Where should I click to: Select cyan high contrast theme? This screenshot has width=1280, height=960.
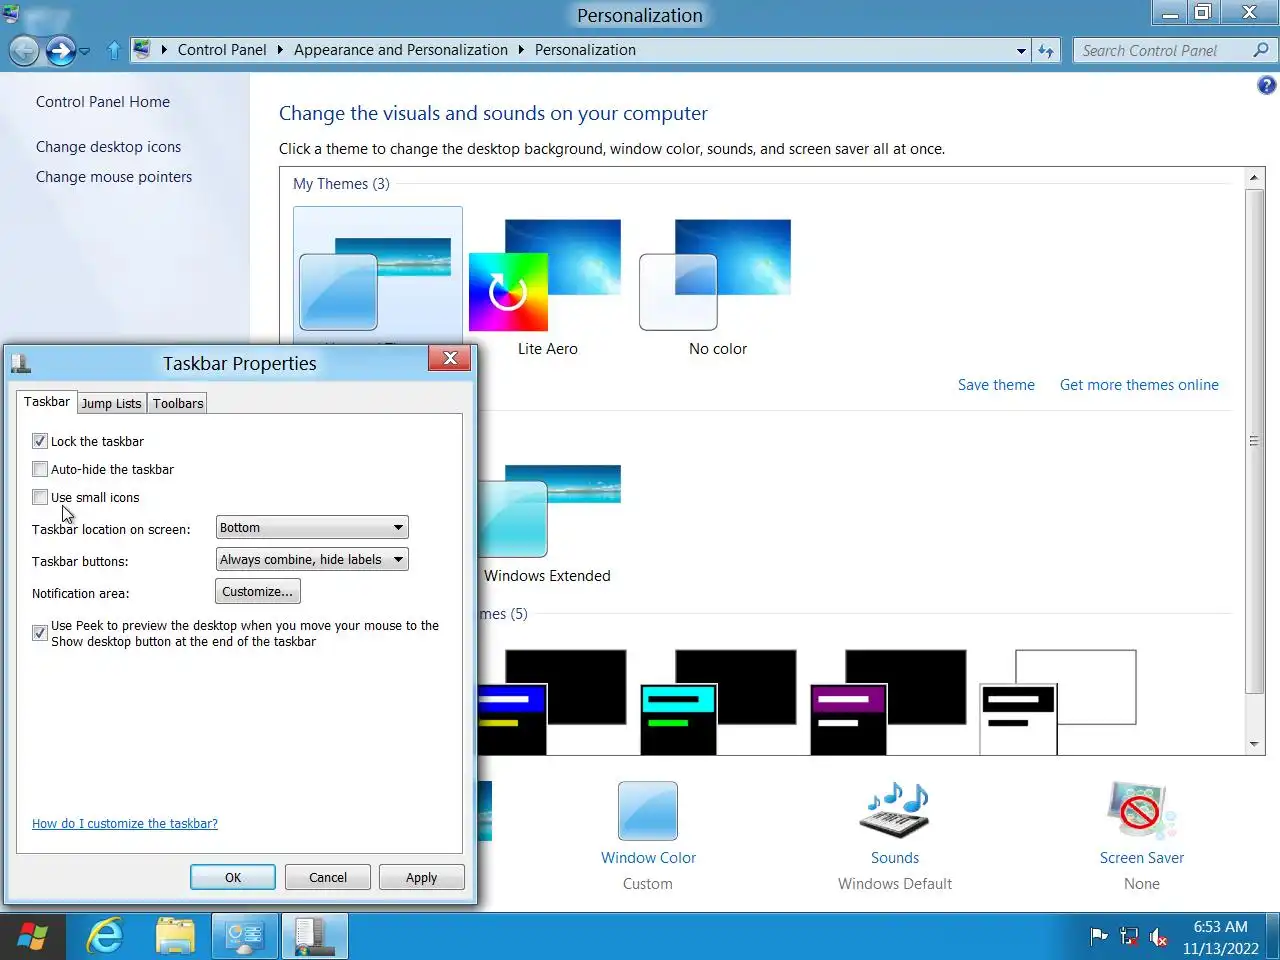(x=718, y=702)
